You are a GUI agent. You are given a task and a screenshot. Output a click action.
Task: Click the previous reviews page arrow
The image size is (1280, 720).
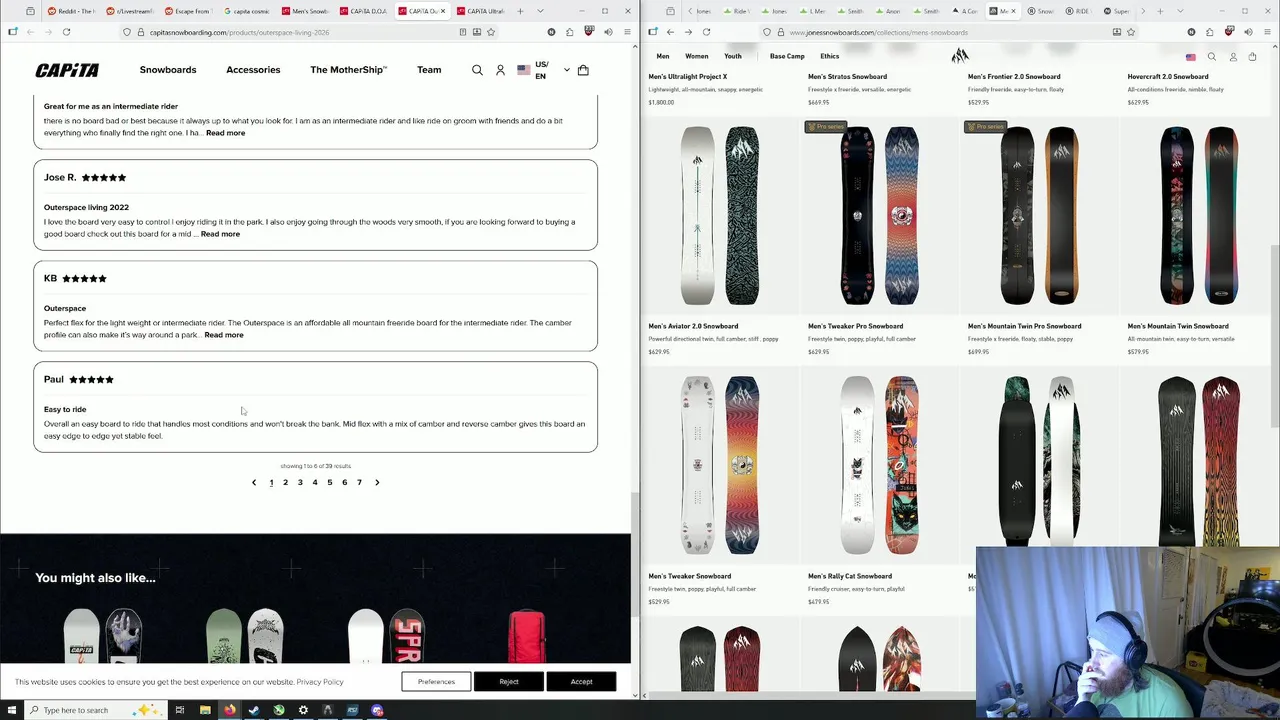pyautogui.click(x=254, y=482)
